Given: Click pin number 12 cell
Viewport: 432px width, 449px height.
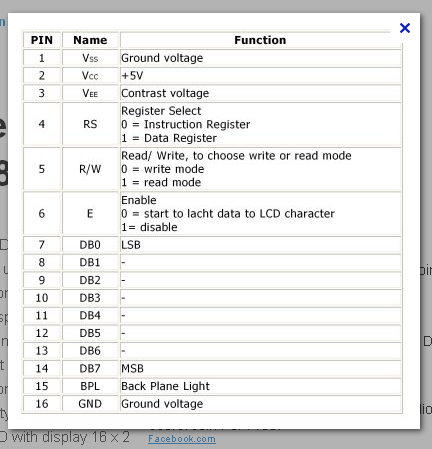Looking at the screenshot, I should click(42, 333).
